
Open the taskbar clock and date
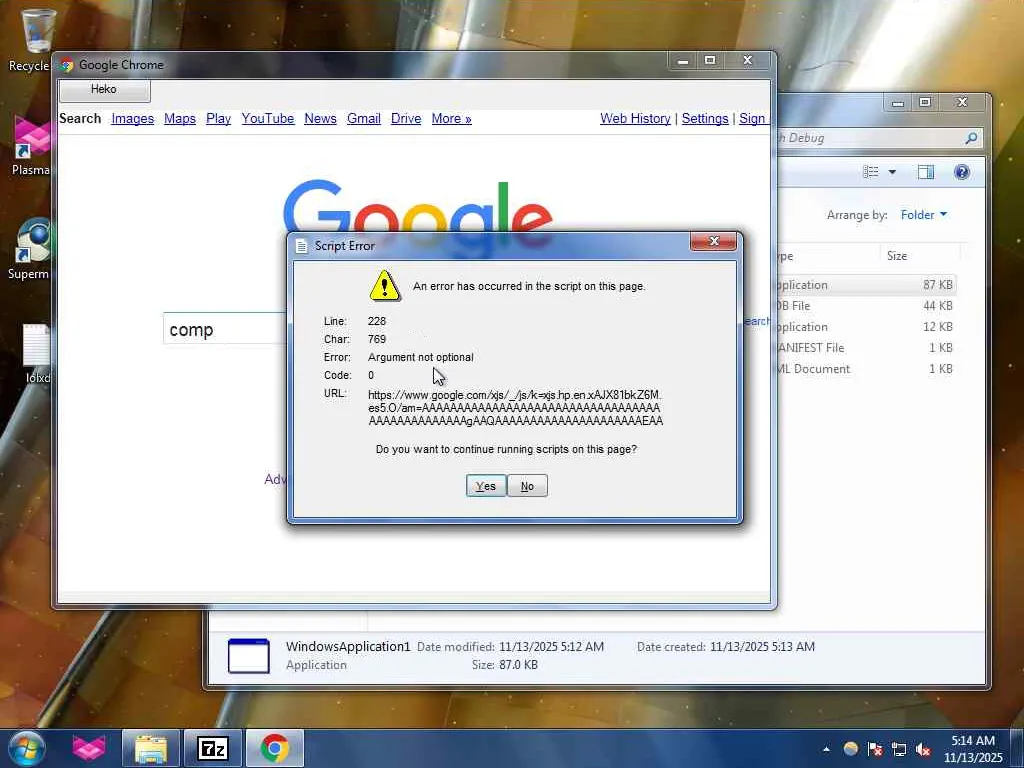973,749
